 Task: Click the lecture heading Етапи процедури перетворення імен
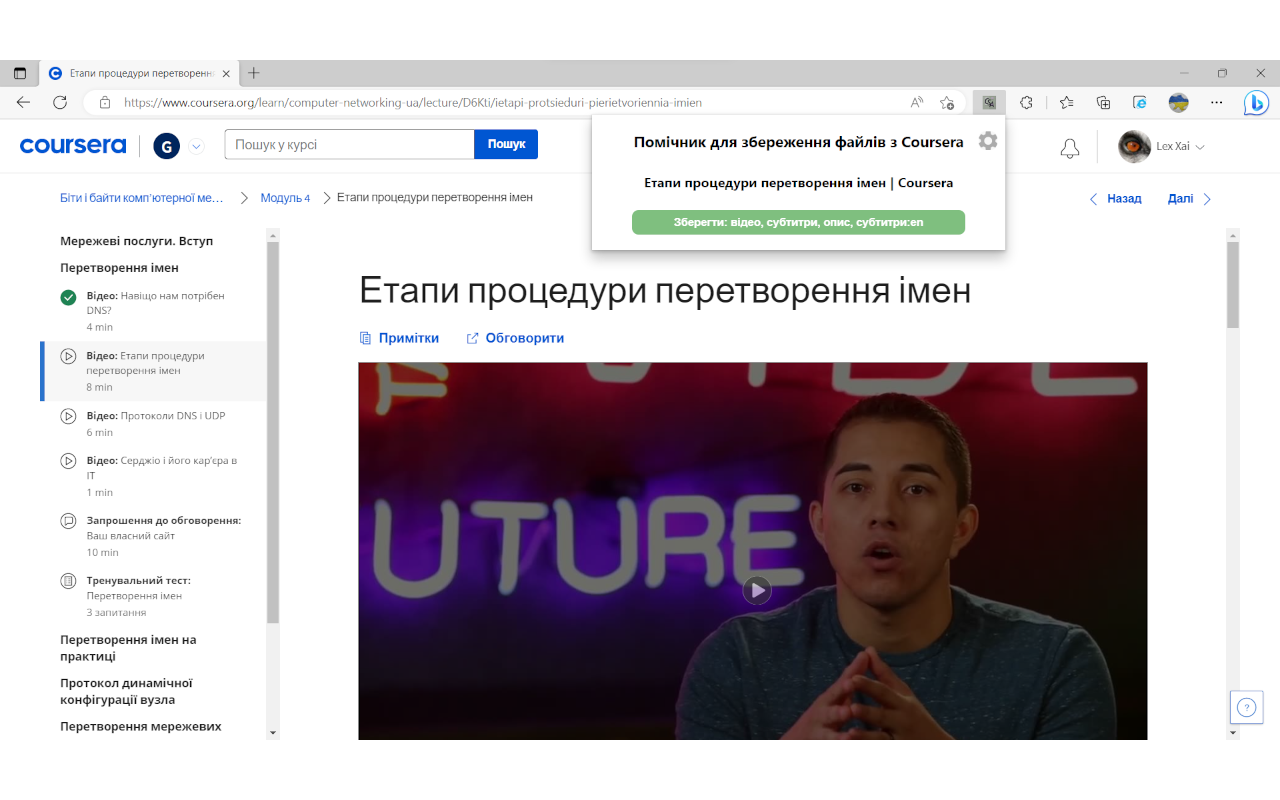click(665, 291)
